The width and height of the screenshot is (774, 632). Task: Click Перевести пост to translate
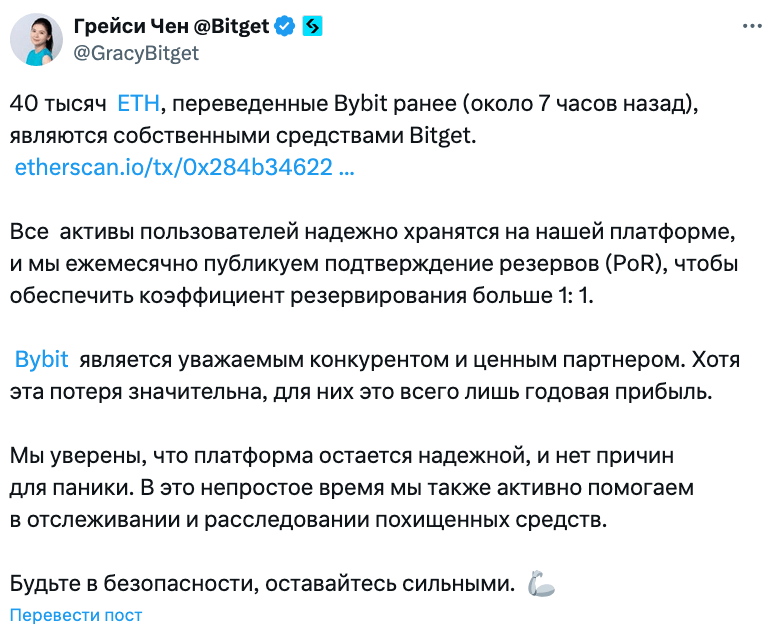click(76, 615)
